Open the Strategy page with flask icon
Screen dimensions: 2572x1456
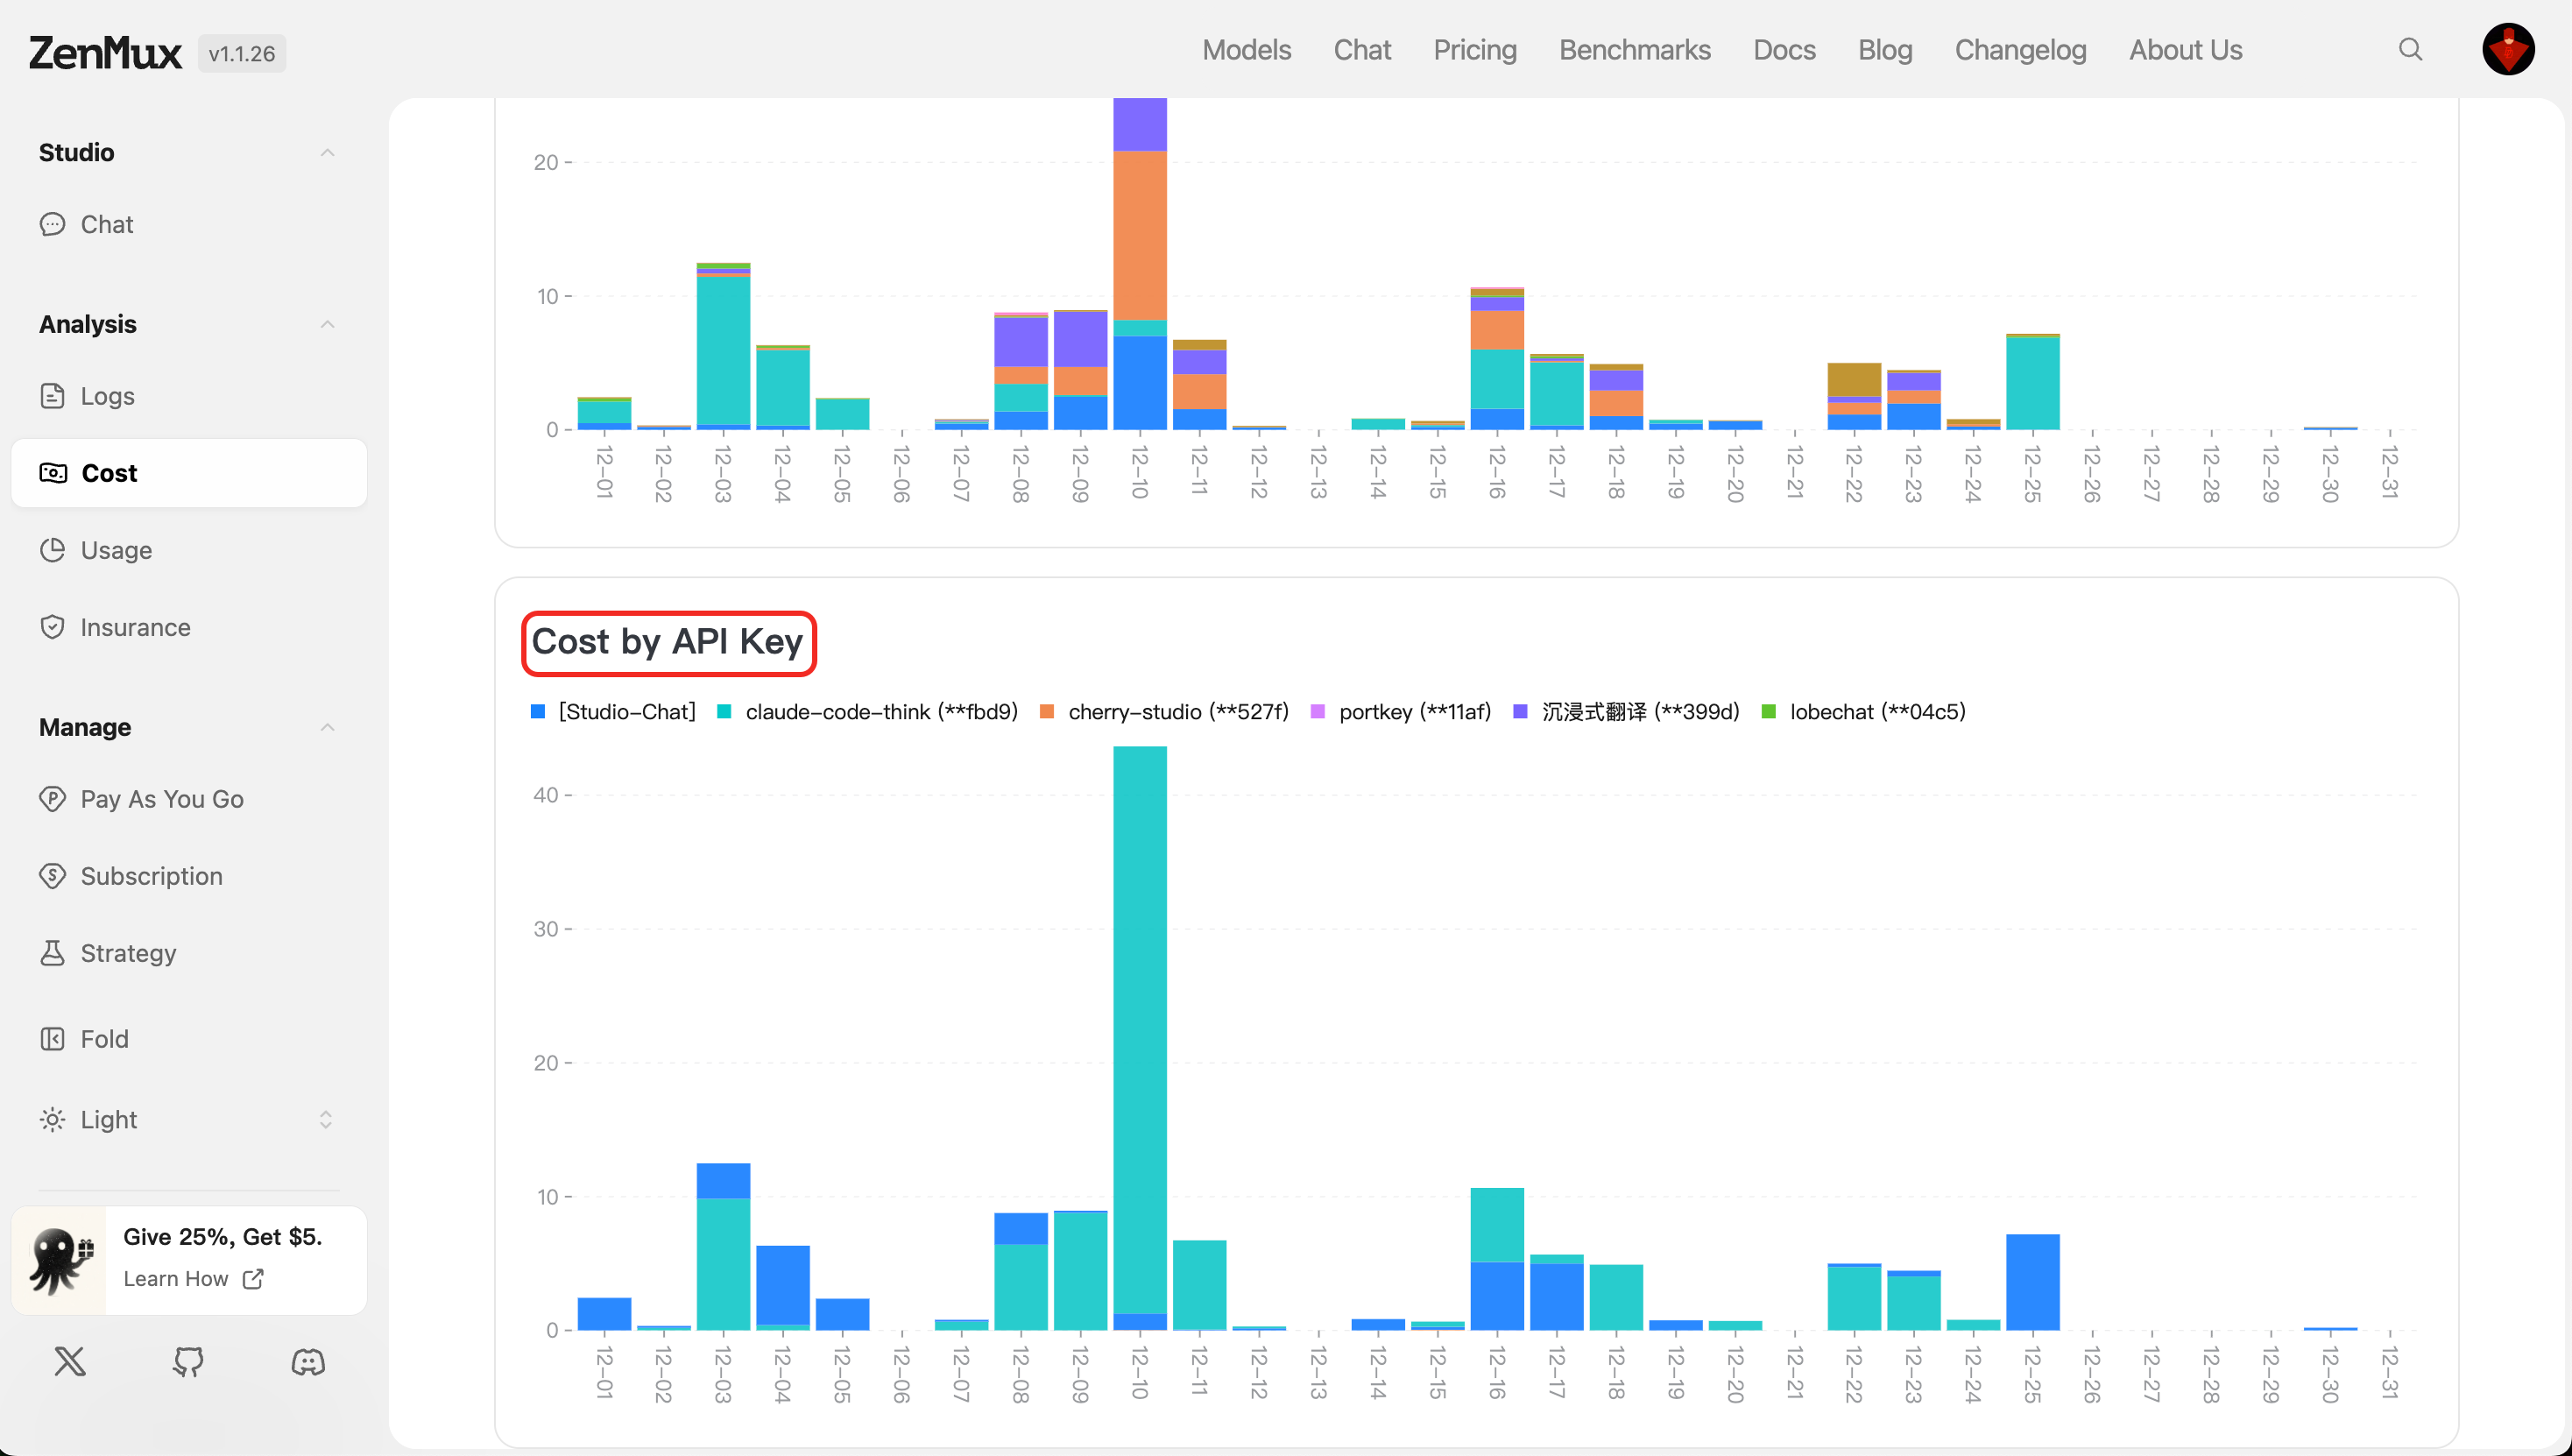point(128,953)
